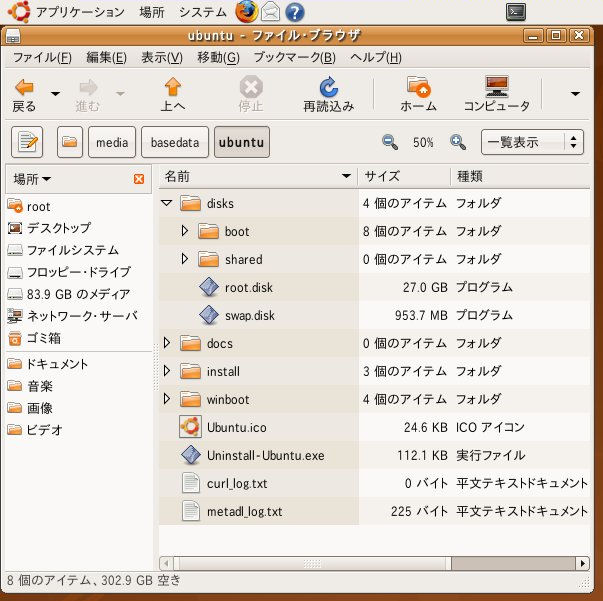Open the 一覧表示 view mode combo box

pos(532,142)
